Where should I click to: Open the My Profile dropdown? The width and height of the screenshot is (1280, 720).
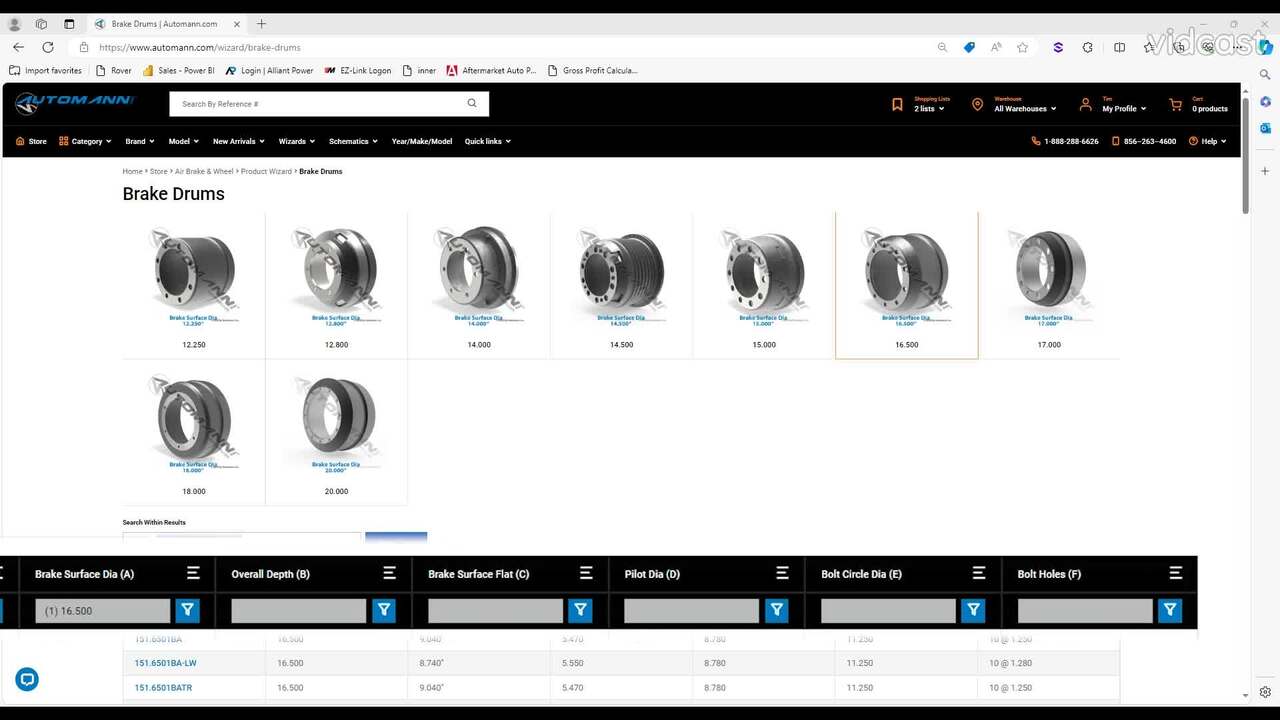[1123, 109]
